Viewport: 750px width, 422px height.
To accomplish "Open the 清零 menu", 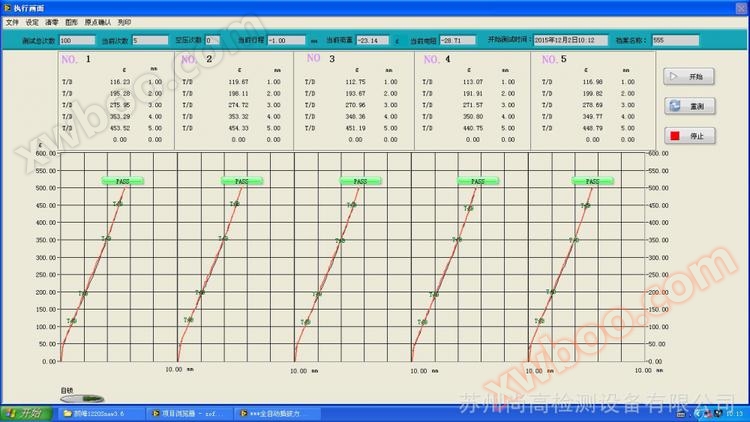I will pyautogui.click(x=51, y=21).
